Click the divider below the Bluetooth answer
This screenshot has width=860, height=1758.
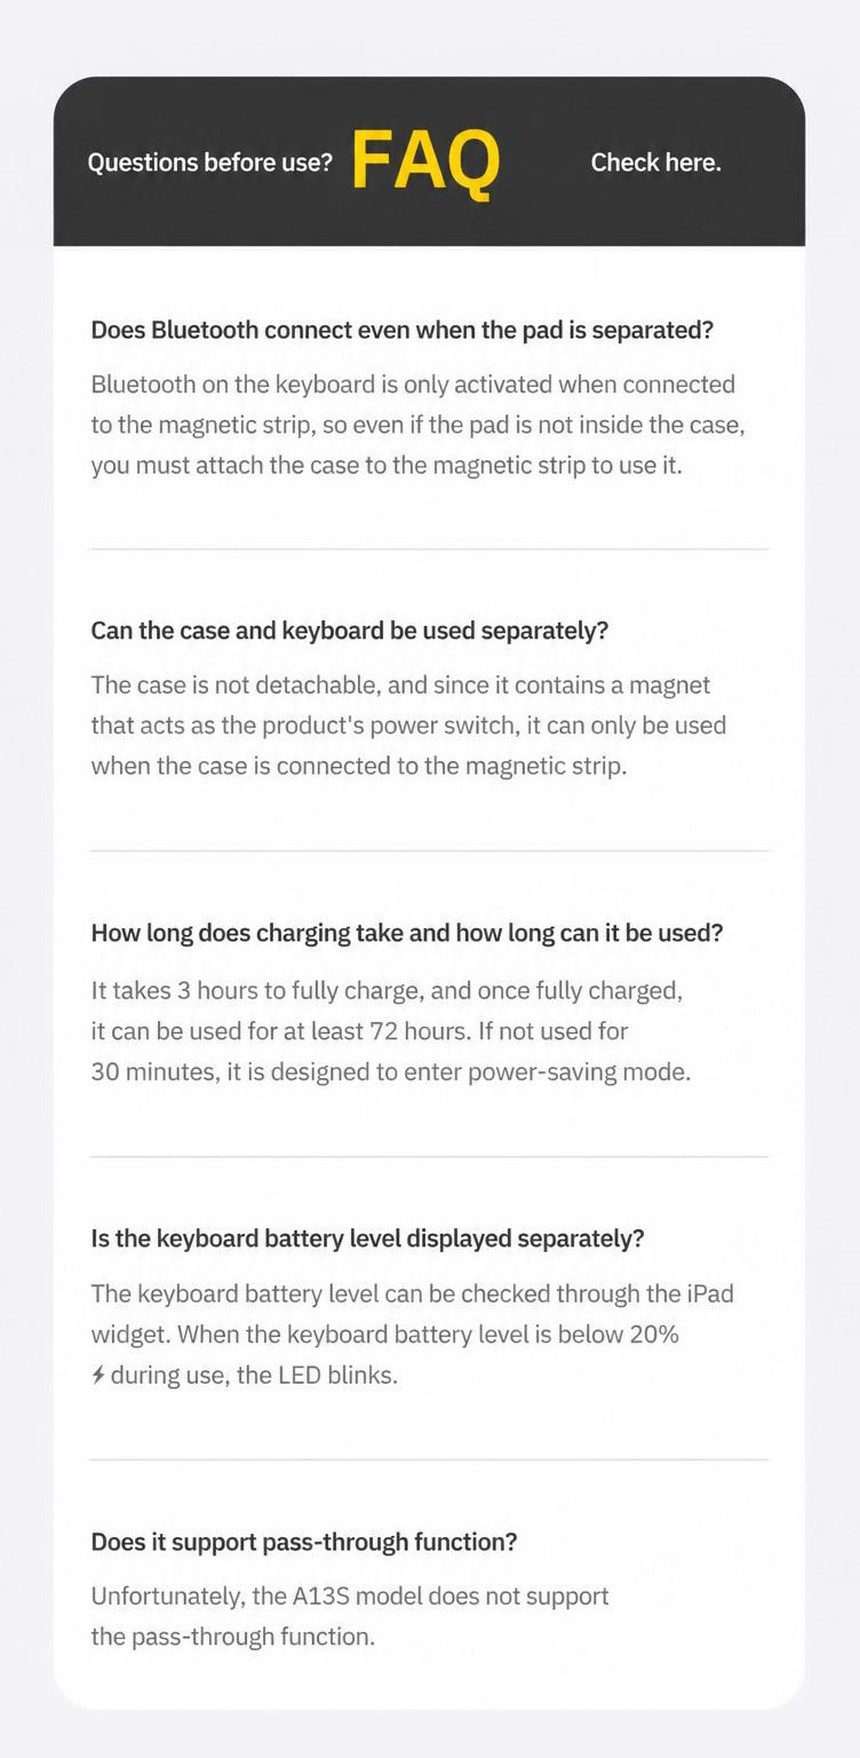[430, 549]
